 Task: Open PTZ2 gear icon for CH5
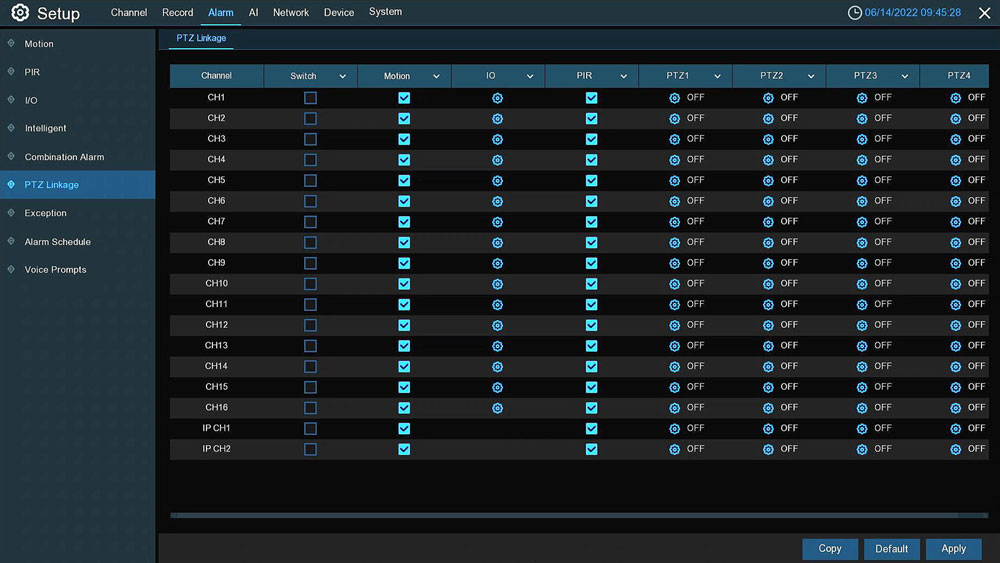[768, 181]
